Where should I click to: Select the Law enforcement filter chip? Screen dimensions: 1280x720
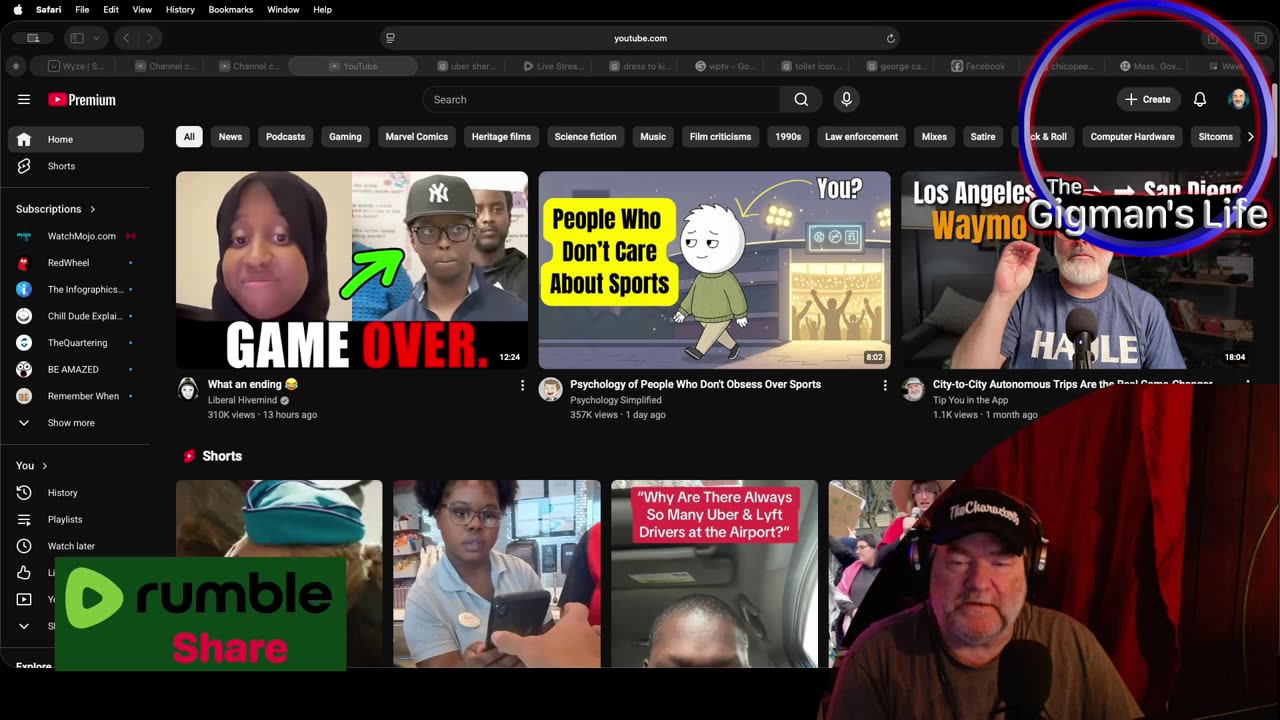861,137
